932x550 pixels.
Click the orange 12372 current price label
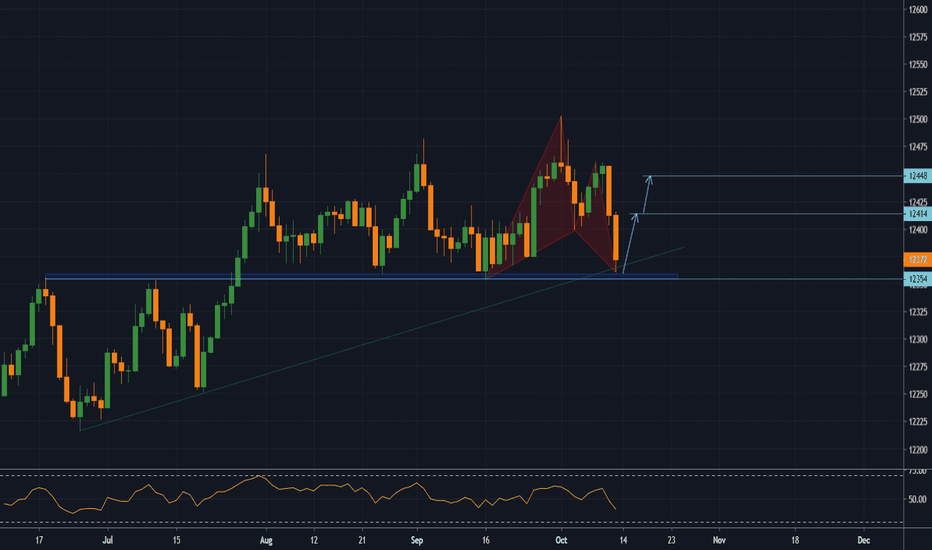[x=918, y=260]
